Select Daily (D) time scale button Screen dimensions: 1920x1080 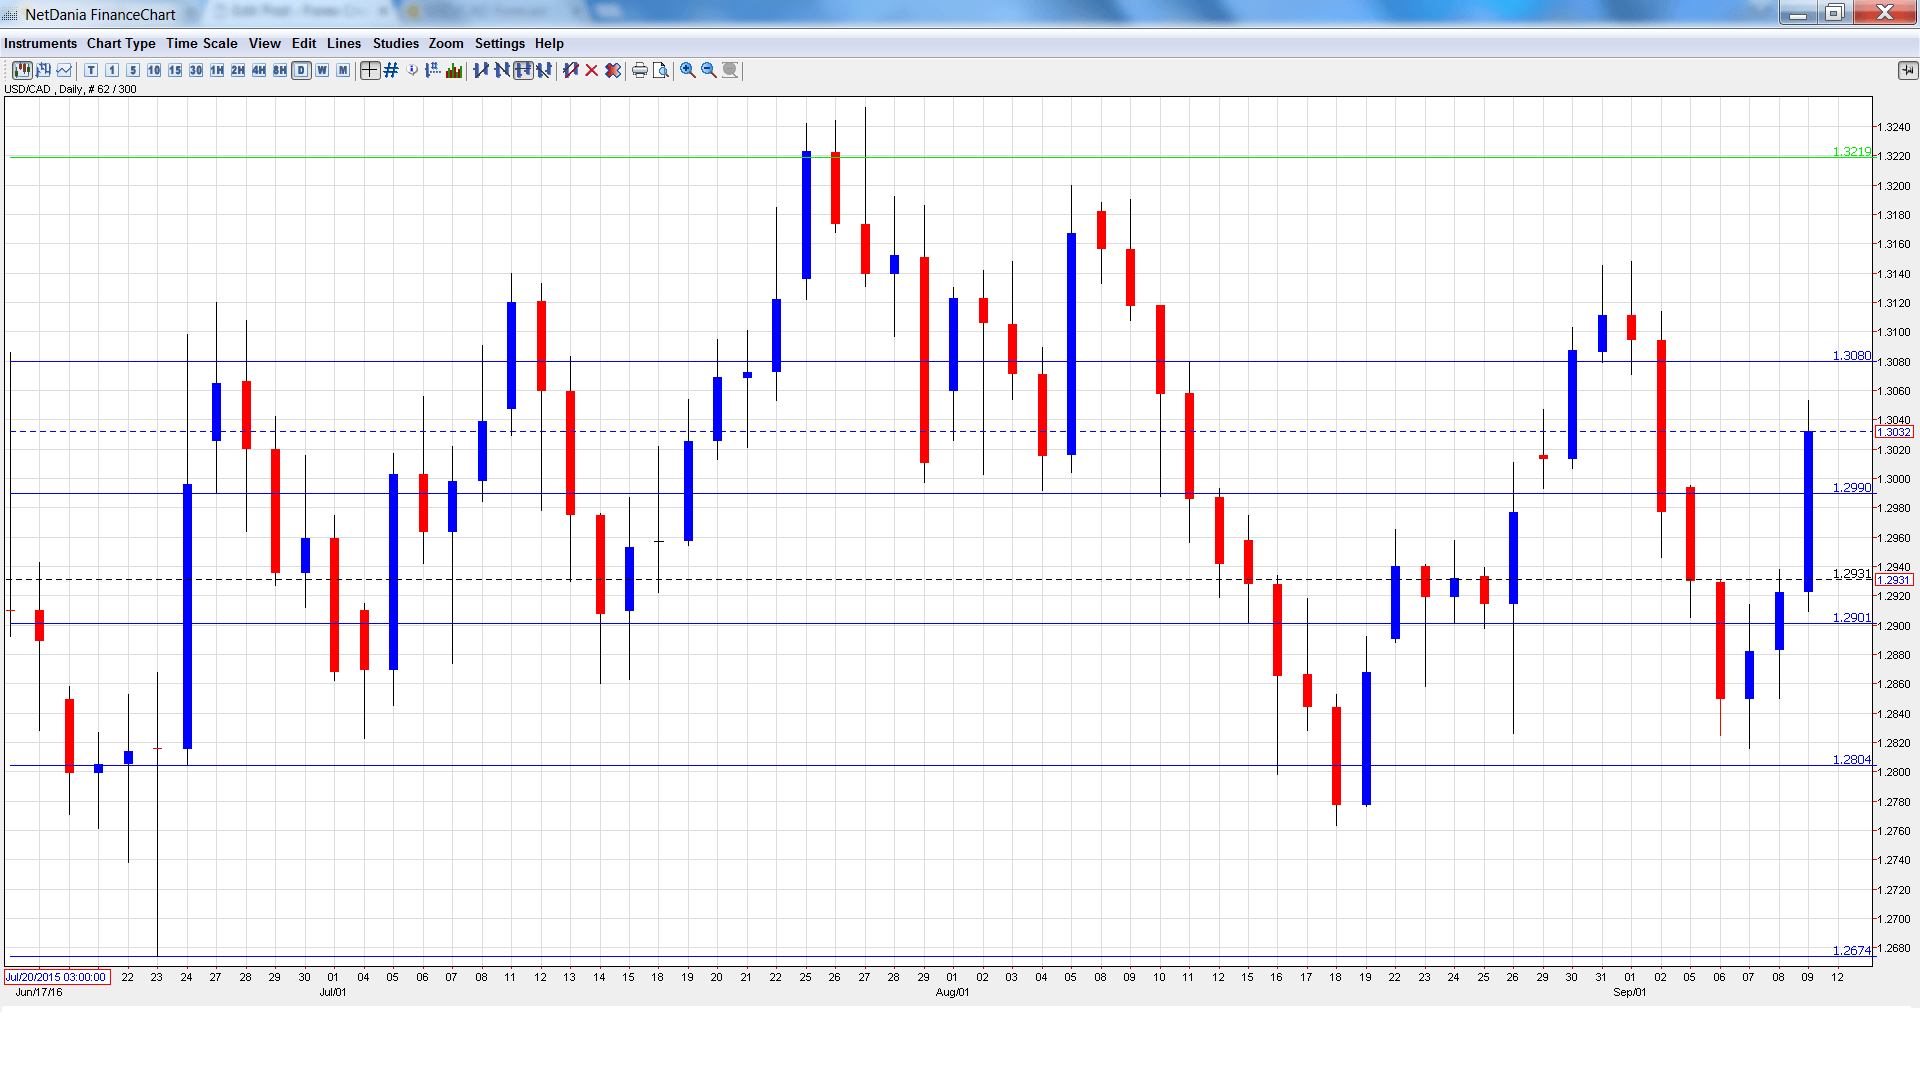pyautogui.click(x=301, y=70)
